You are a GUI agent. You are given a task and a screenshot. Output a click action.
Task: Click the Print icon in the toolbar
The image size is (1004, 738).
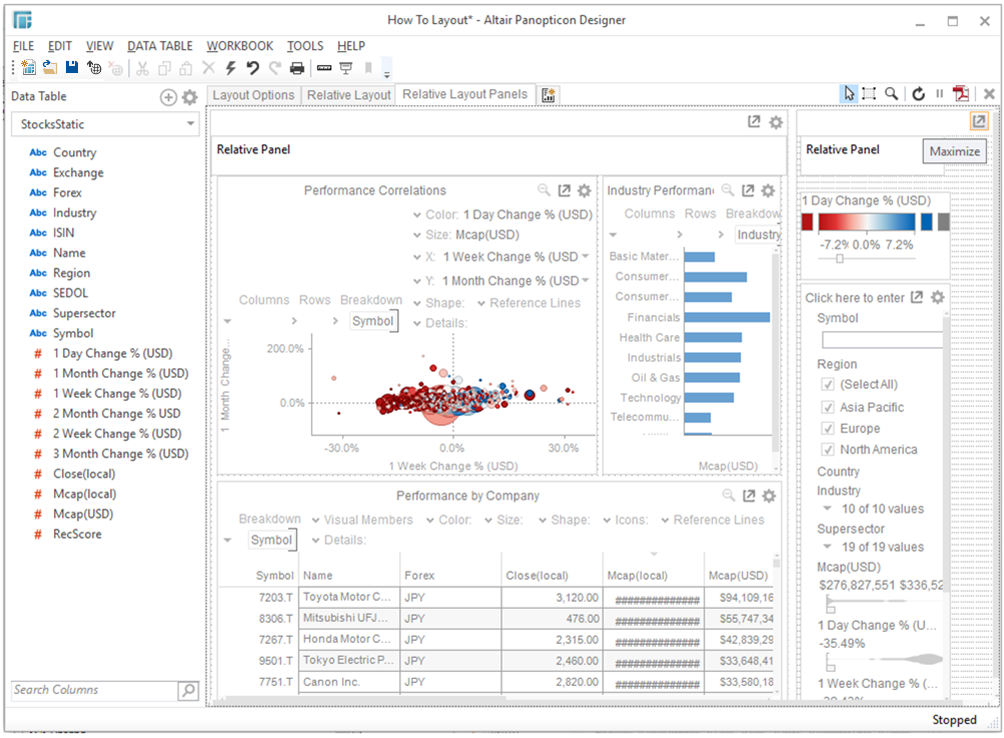point(297,68)
